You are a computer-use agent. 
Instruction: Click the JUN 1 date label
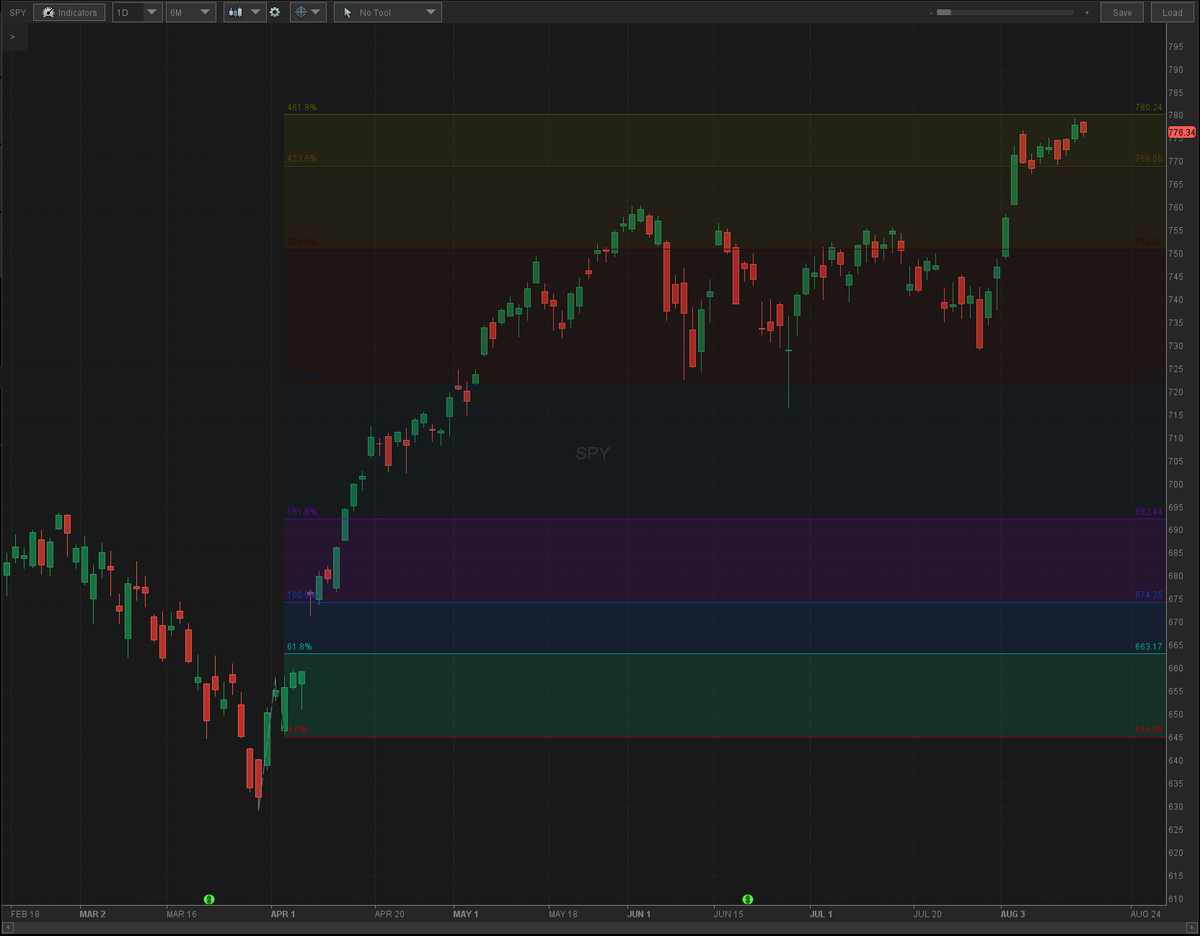[637, 914]
